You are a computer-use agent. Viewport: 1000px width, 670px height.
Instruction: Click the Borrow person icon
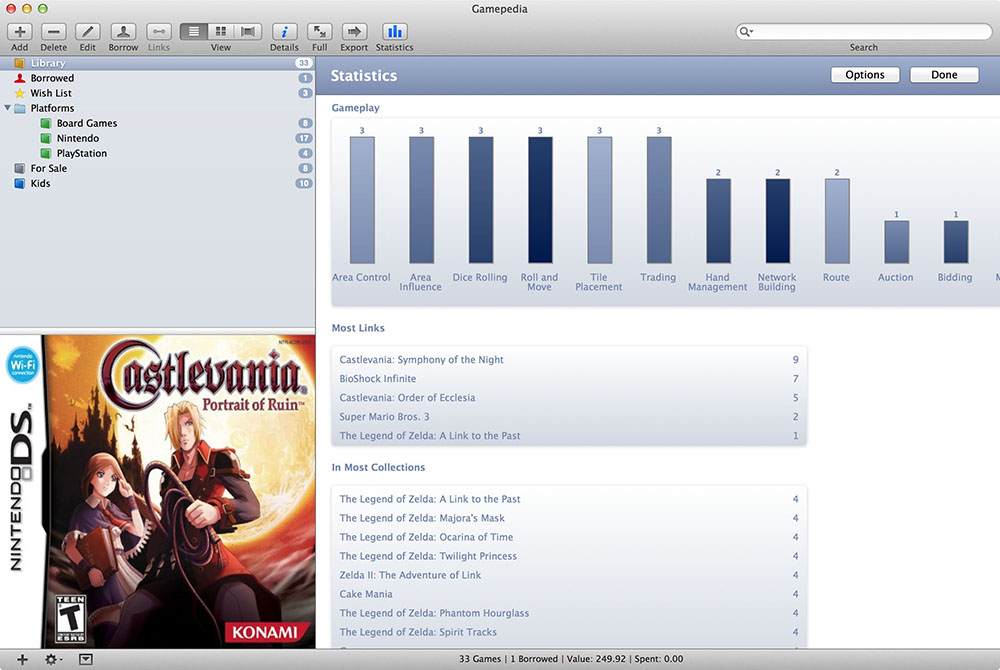(123, 32)
